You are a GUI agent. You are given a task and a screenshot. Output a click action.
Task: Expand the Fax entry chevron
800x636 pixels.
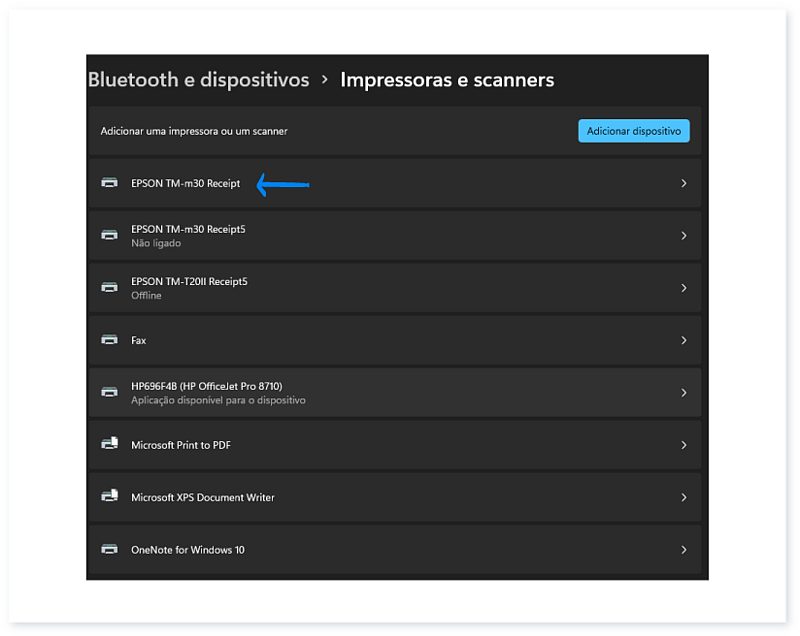[x=684, y=340]
